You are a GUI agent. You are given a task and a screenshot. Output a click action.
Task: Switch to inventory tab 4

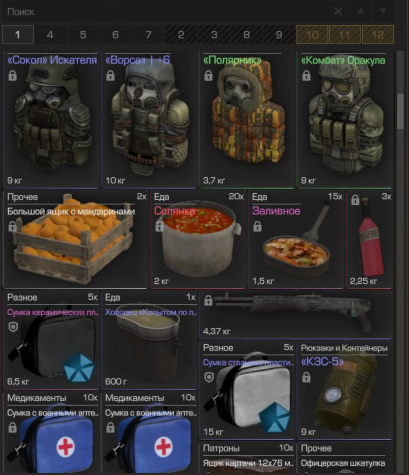[50, 35]
